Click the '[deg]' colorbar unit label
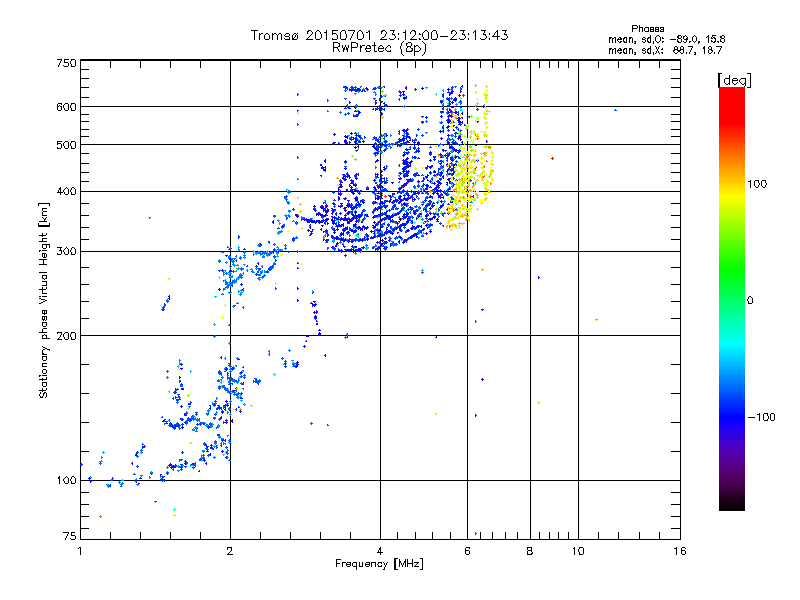Image resolution: width=800 pixels, height=600 pixels. click(x=734, y=80)
